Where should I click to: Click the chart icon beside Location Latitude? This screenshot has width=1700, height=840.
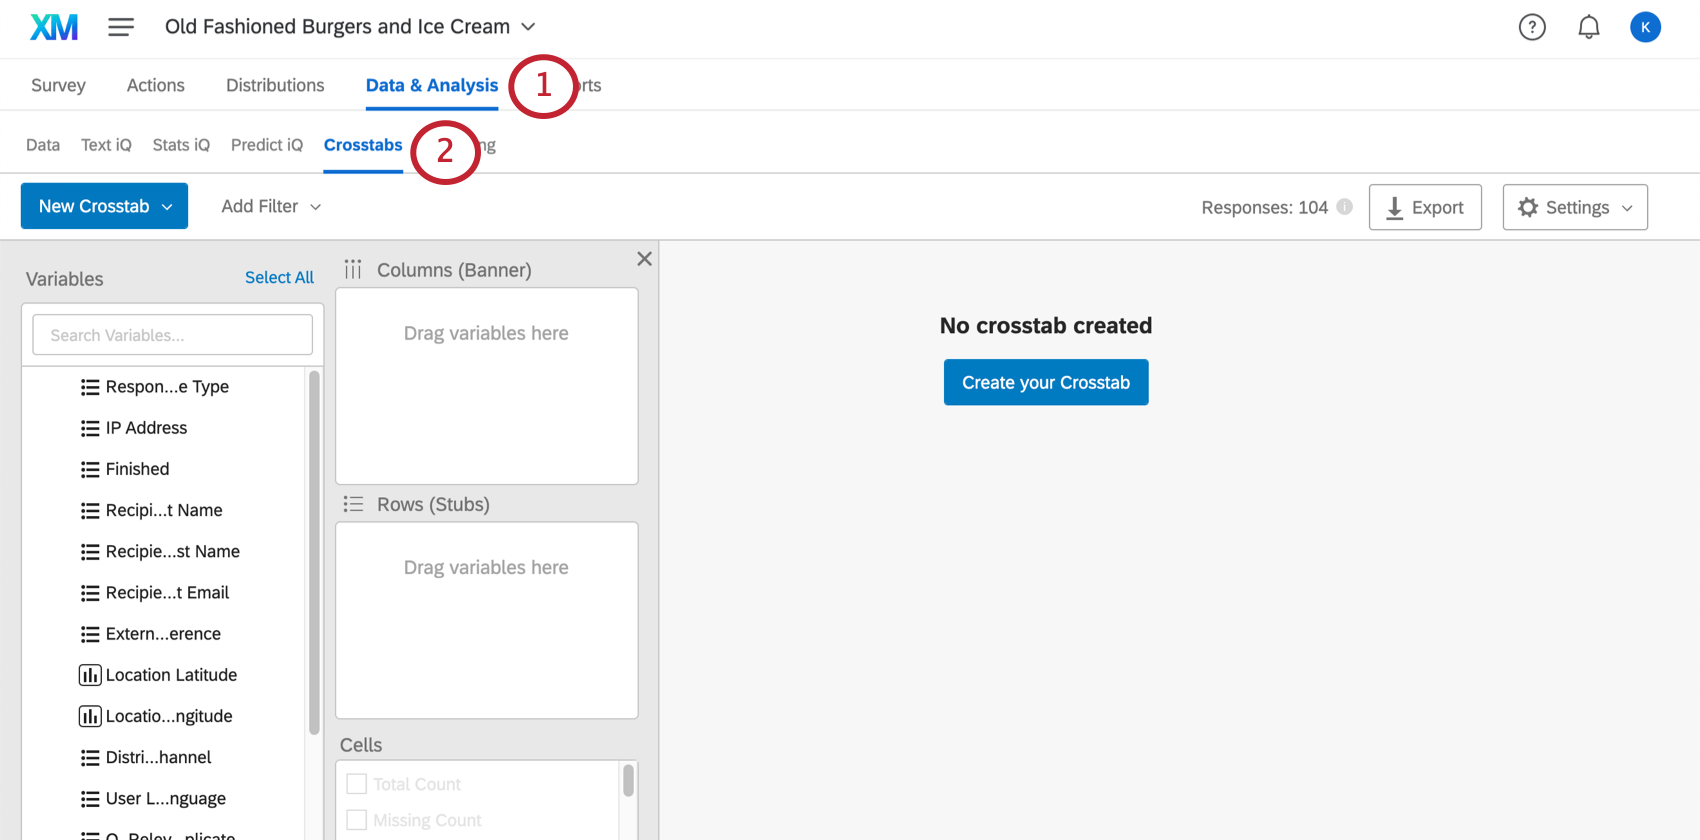90,675
